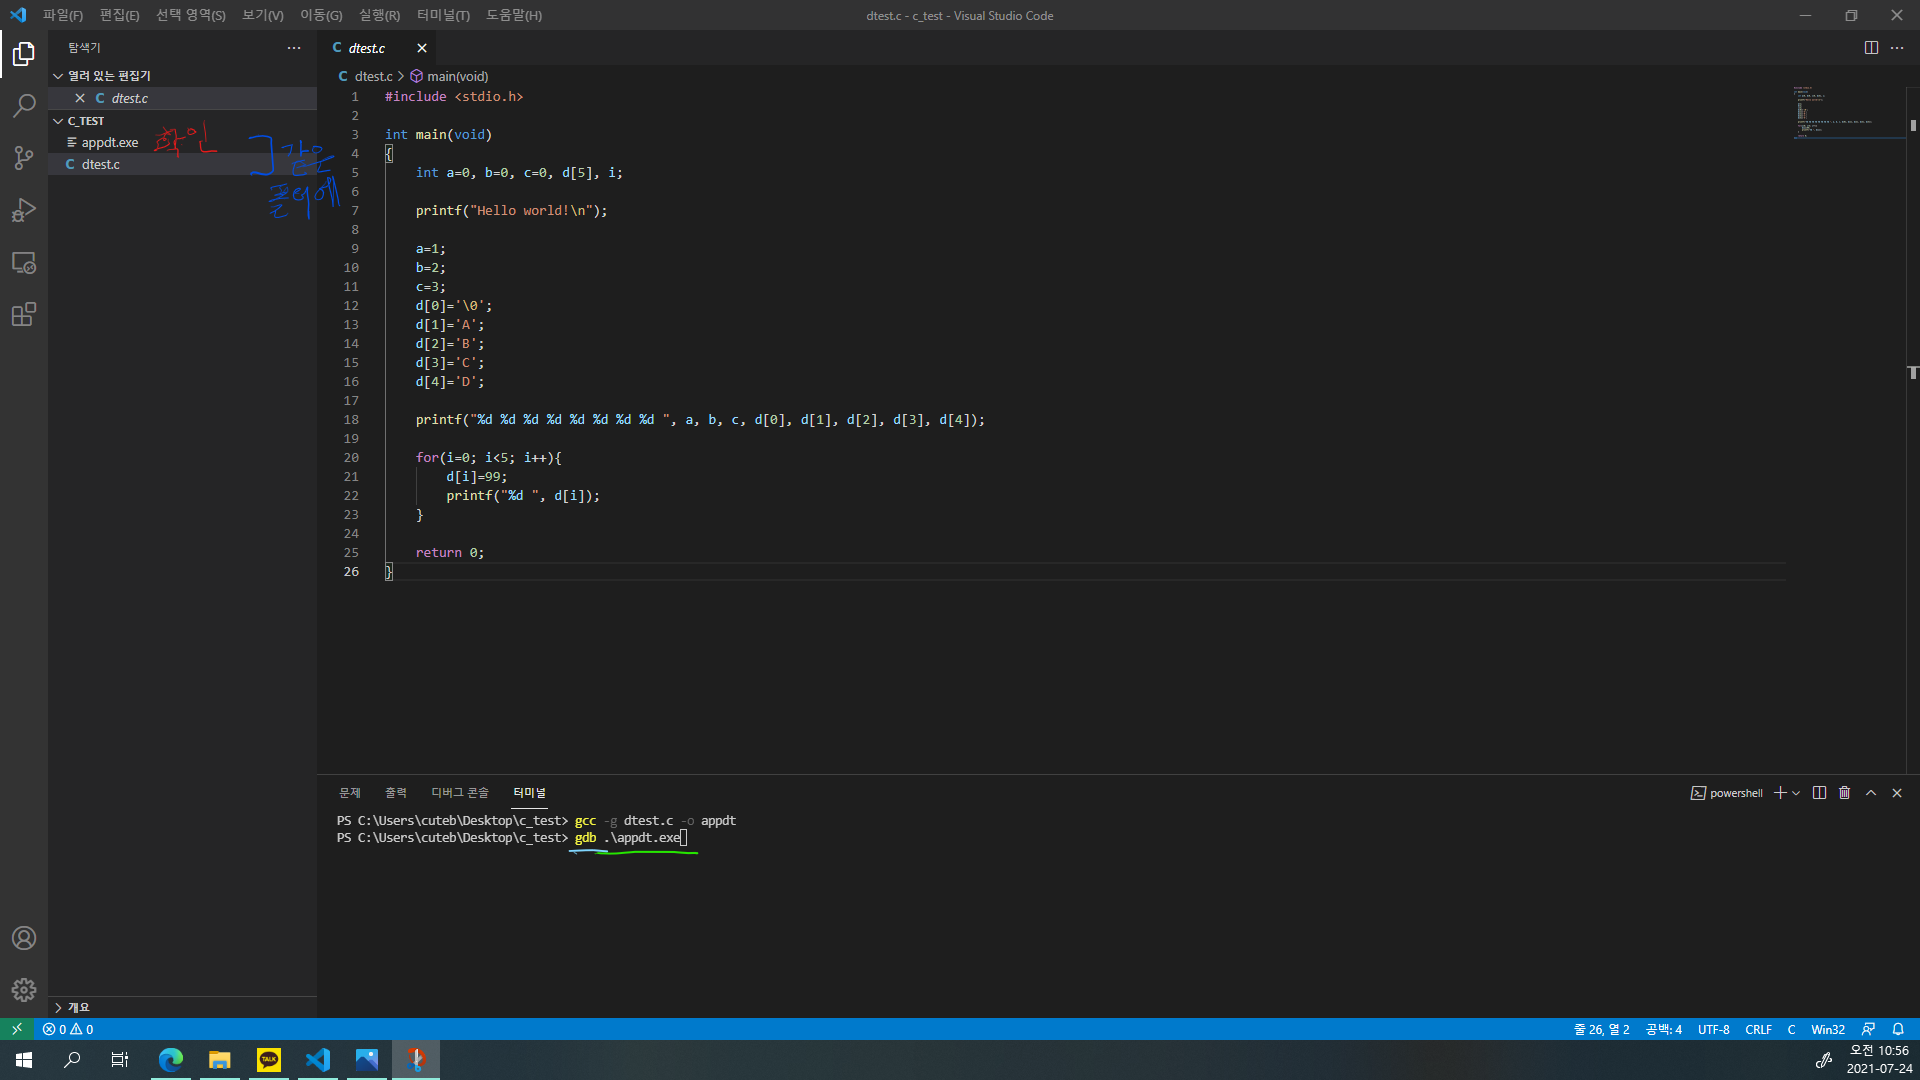1920x1080 pixels.
Task: Click CRLF line ending in status bar
Action: (1758, 1029)
